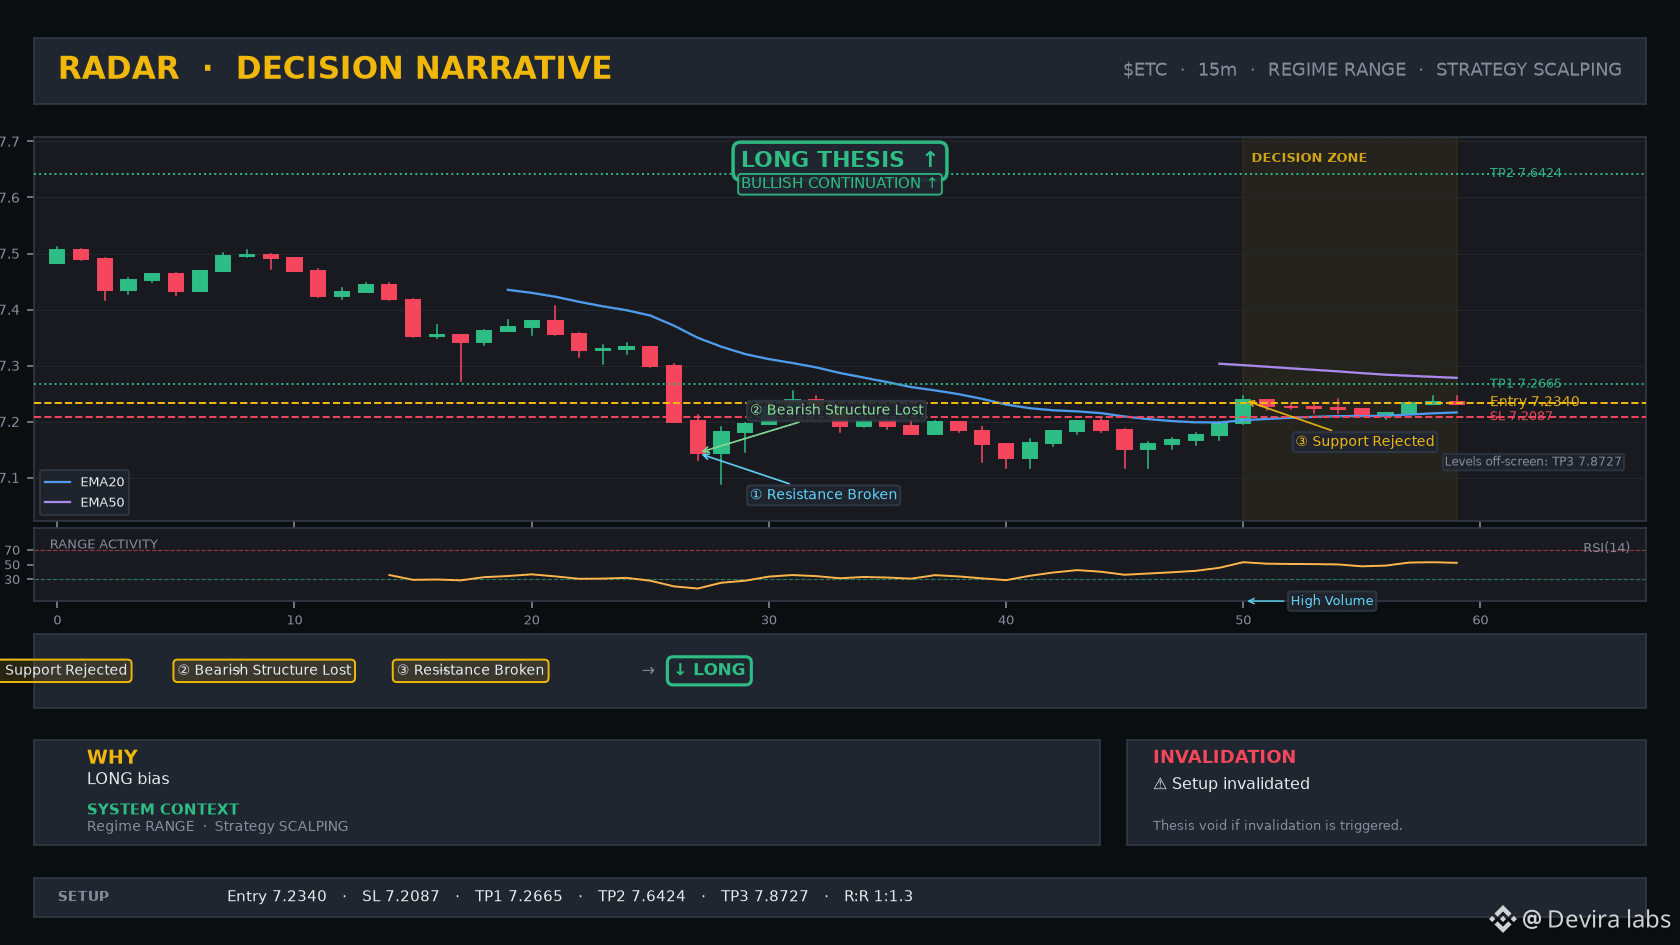1680x945 pixels.
Task: Click the Levels off-screen TP3 note
Action: (1533, 462)
